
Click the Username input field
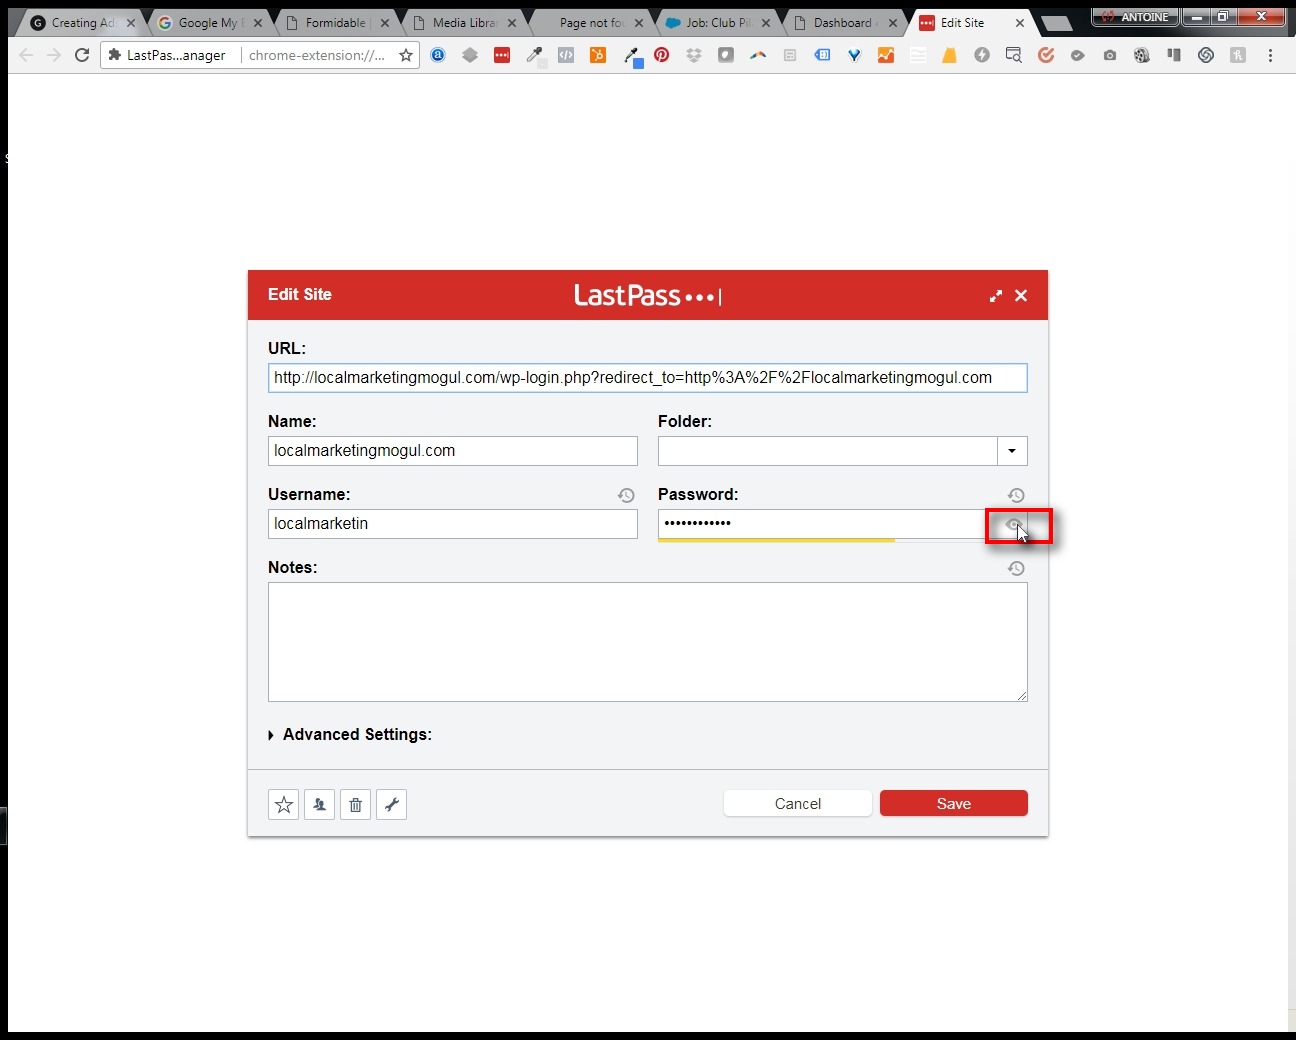pos(453,524)
